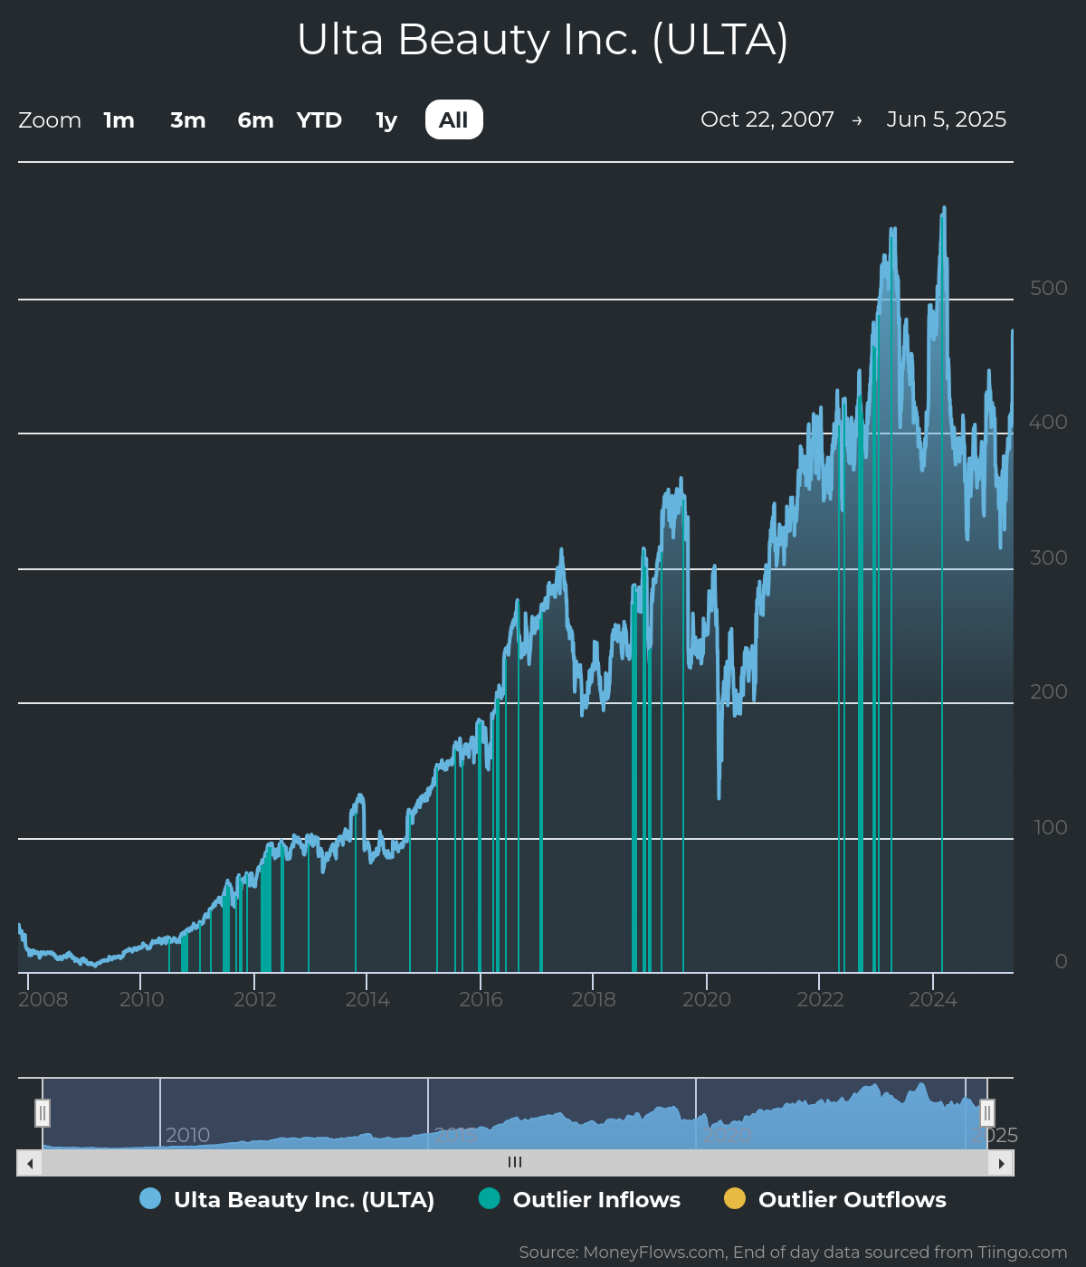This screenshot has width=1086, height=1267.
Task: Click the left navigator scroll arrow
Action: 29,1163
